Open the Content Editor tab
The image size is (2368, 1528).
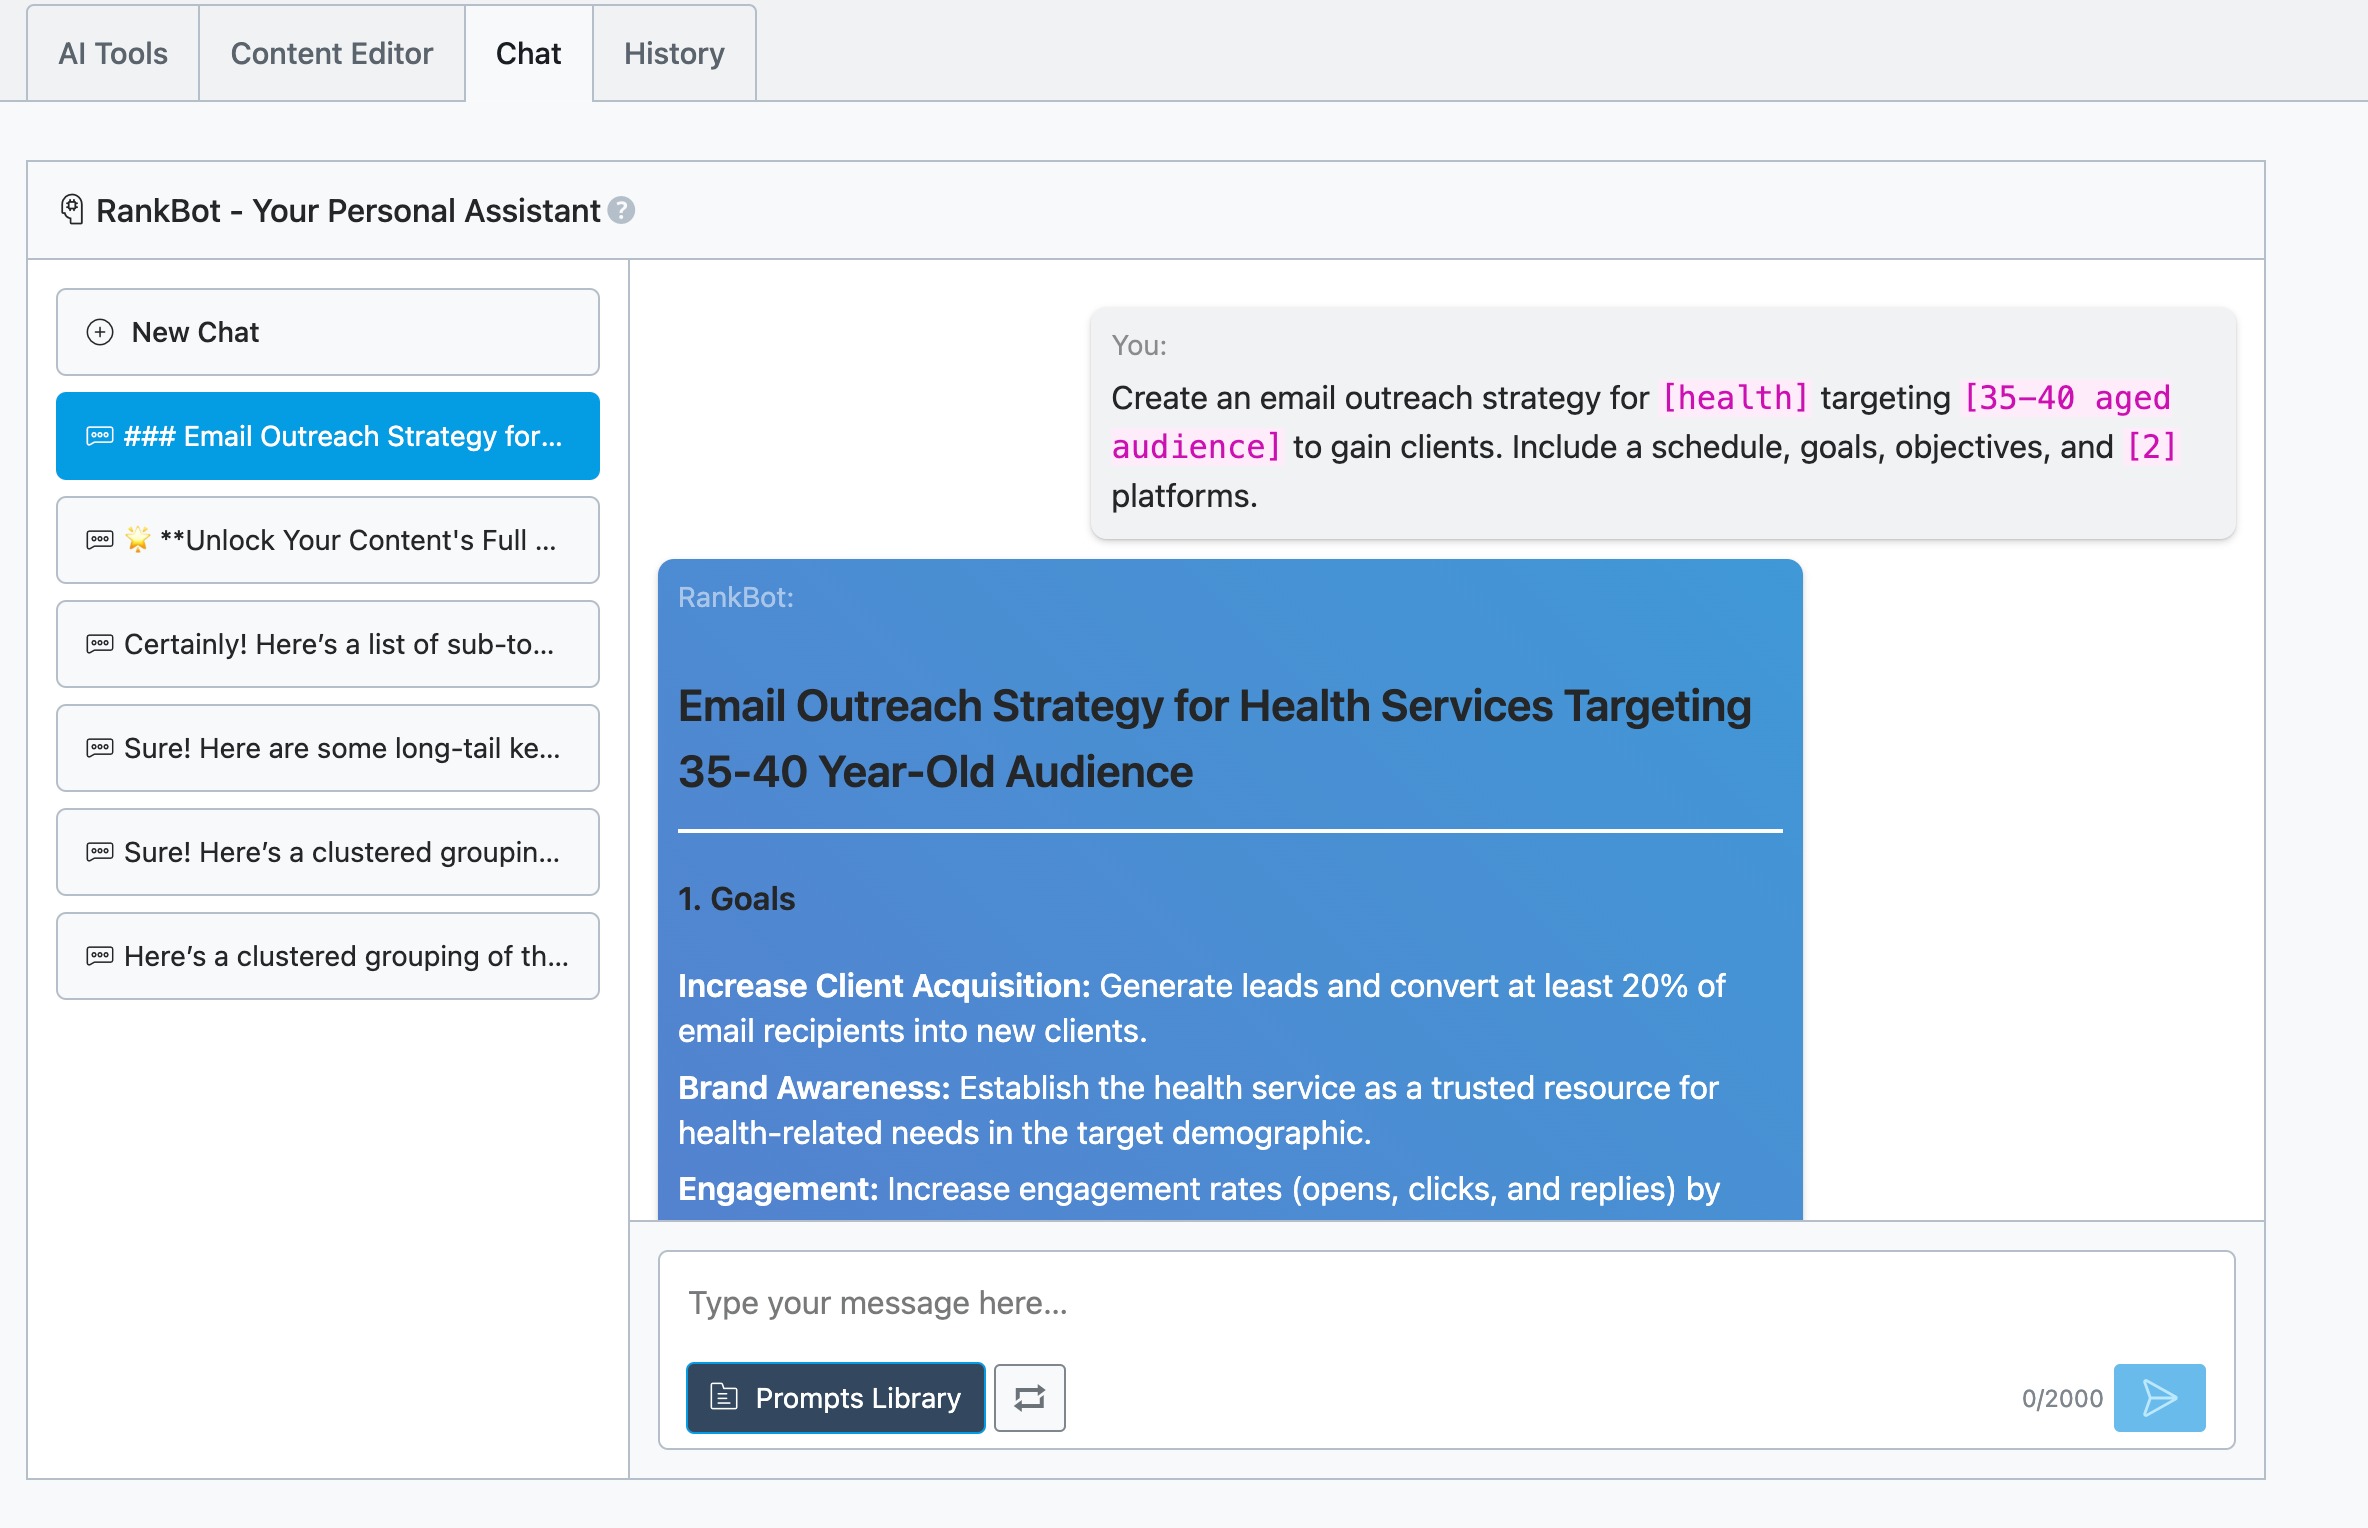[x=331, y=53]
